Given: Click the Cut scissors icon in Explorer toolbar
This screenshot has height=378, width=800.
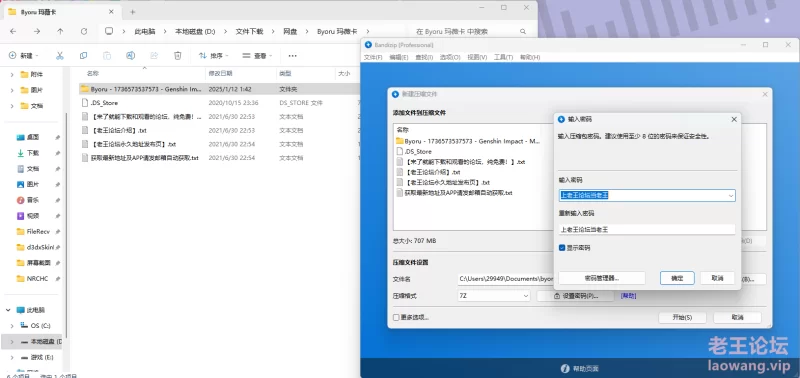Looking at the screenshot, I should [60, 56].
